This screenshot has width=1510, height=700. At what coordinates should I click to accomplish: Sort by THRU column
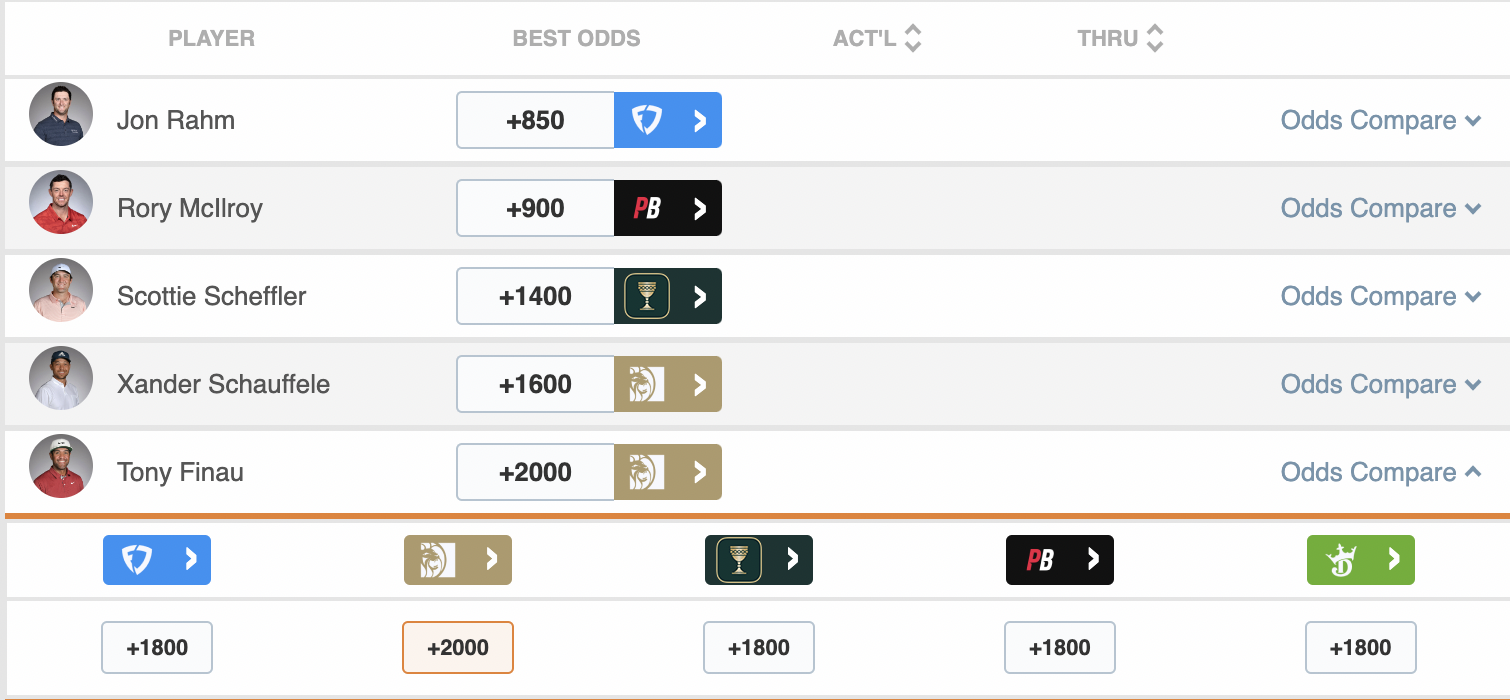(1121, 39)
